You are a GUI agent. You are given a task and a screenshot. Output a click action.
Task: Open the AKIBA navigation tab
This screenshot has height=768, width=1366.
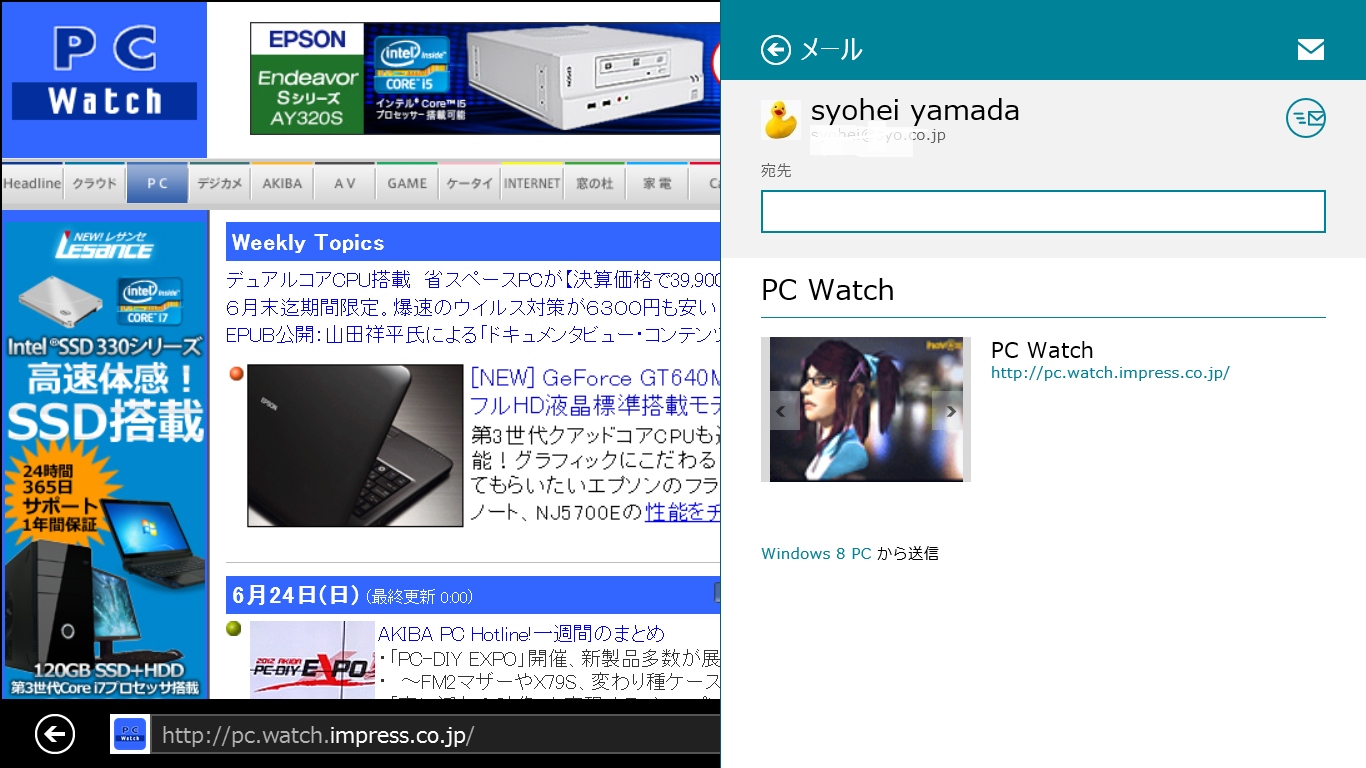(x=282, y=184)
